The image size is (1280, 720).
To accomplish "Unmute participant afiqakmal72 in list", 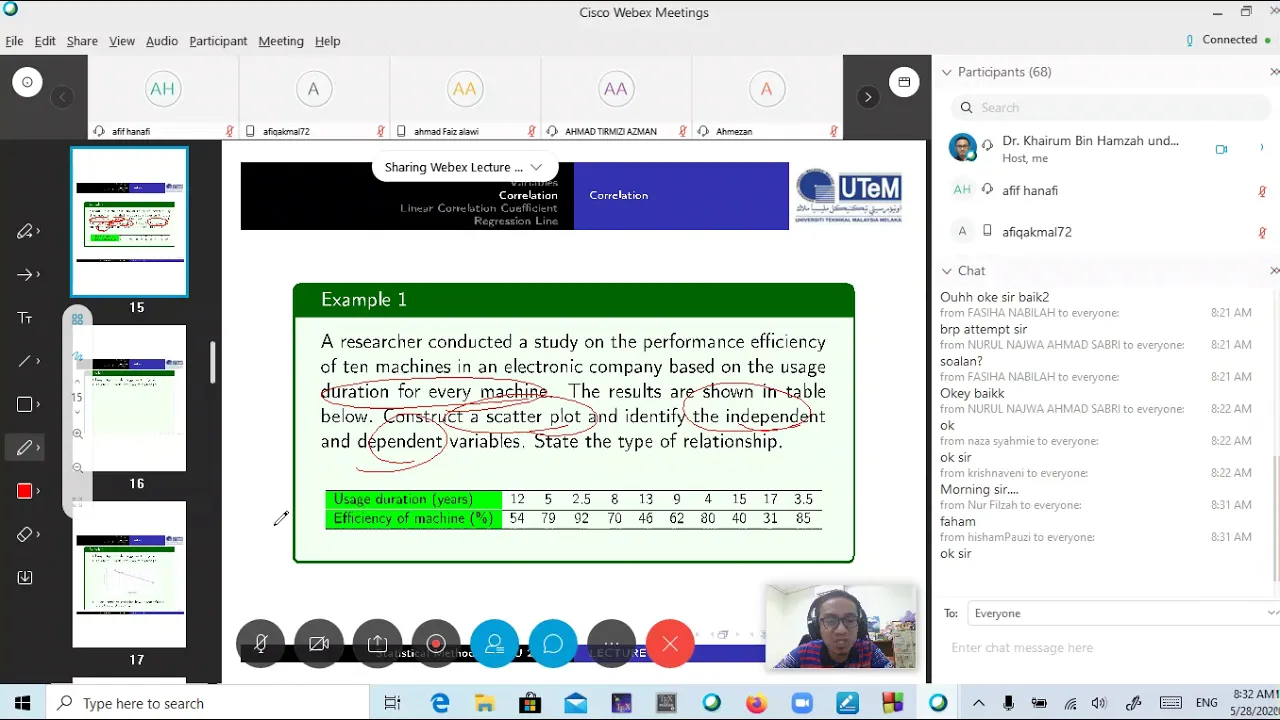I will (x=1262, y=232).
